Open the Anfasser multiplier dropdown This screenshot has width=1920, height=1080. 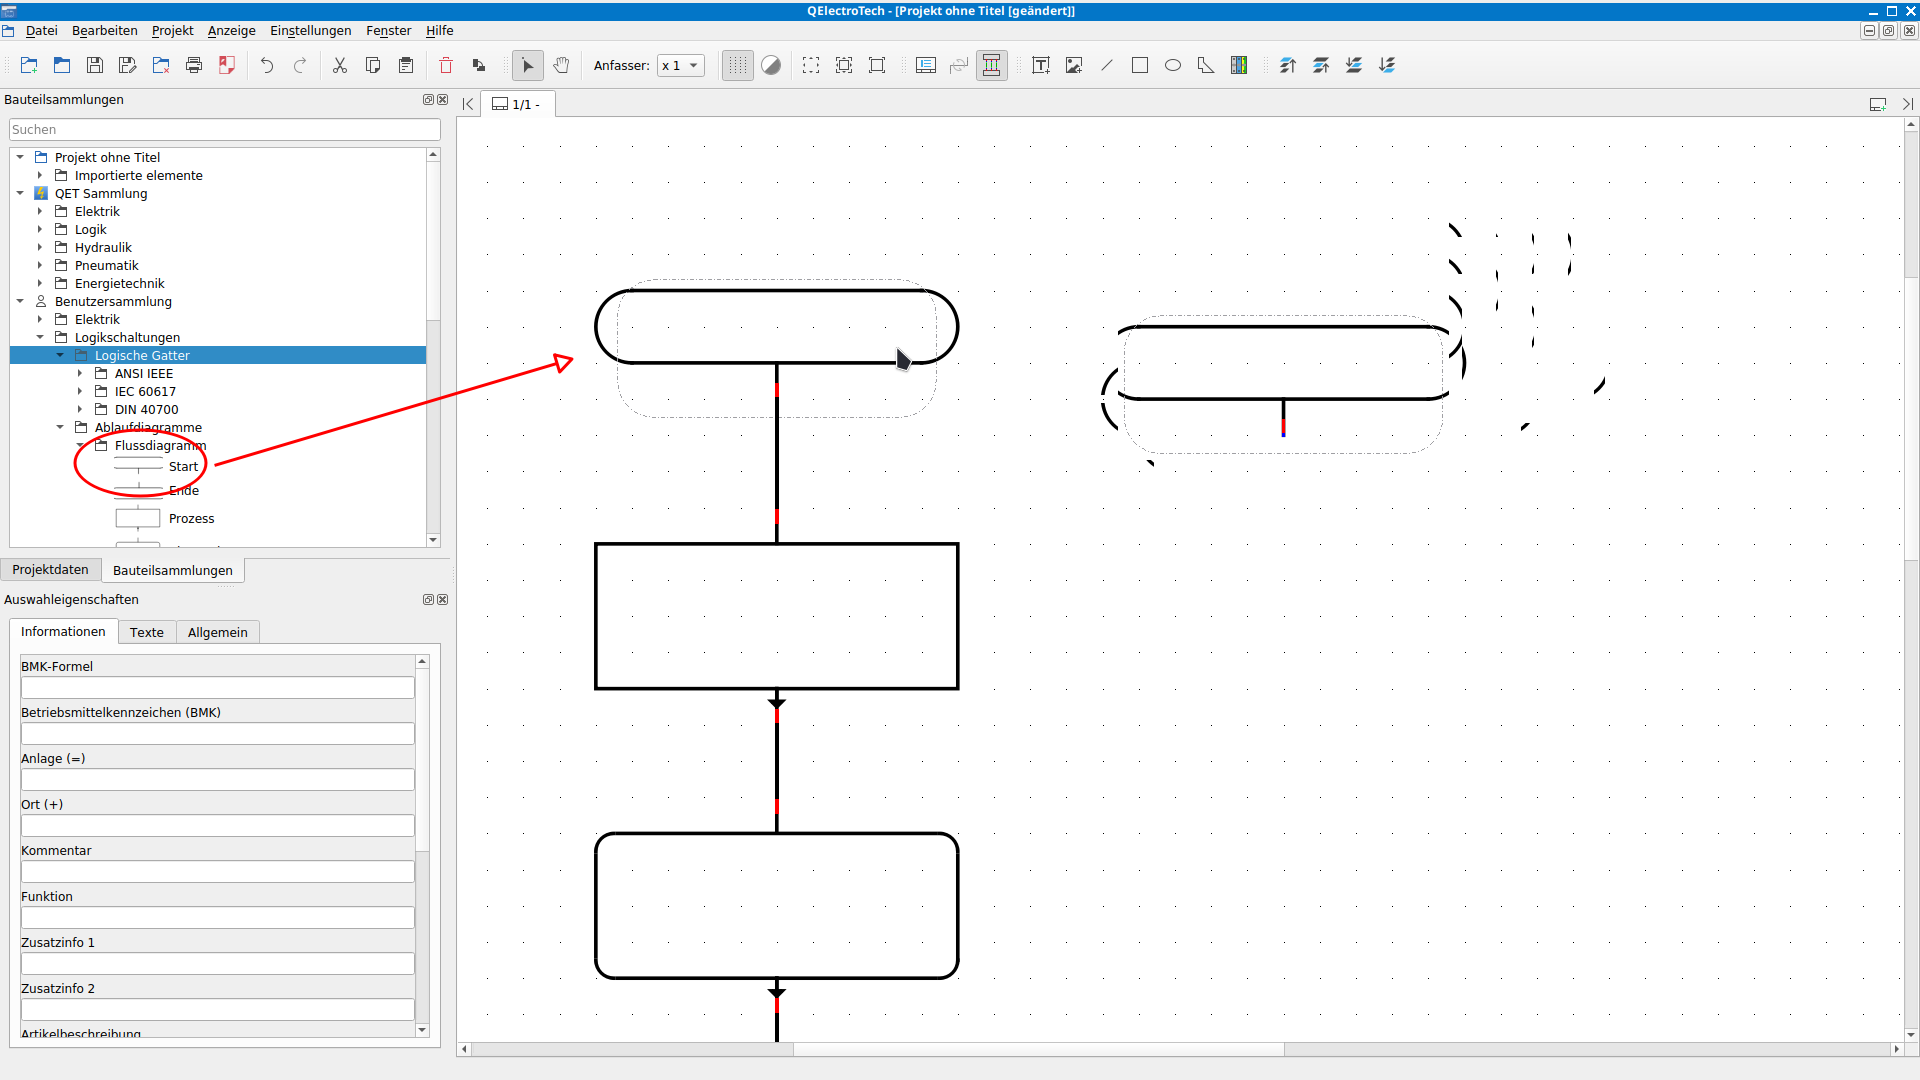681,65
